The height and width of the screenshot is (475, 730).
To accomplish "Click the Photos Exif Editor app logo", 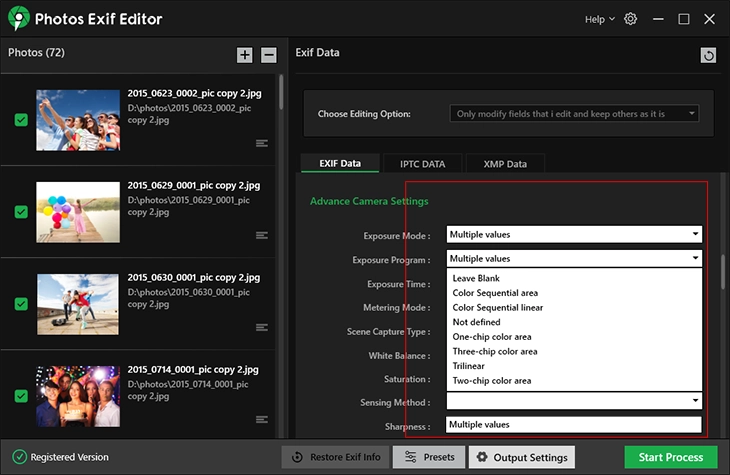I will pyautogui.click(x=16, y=19).
